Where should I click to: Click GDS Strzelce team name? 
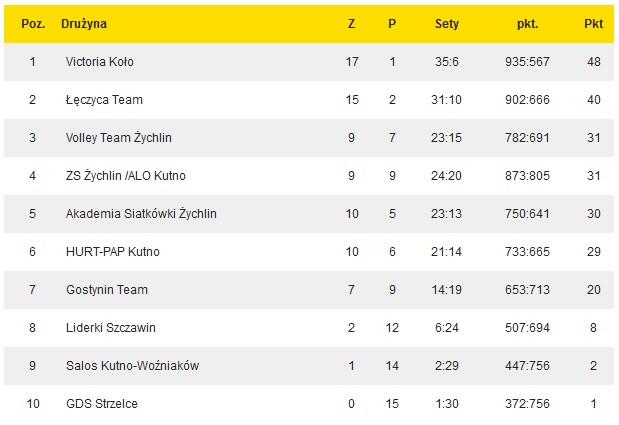coord(101,404)
